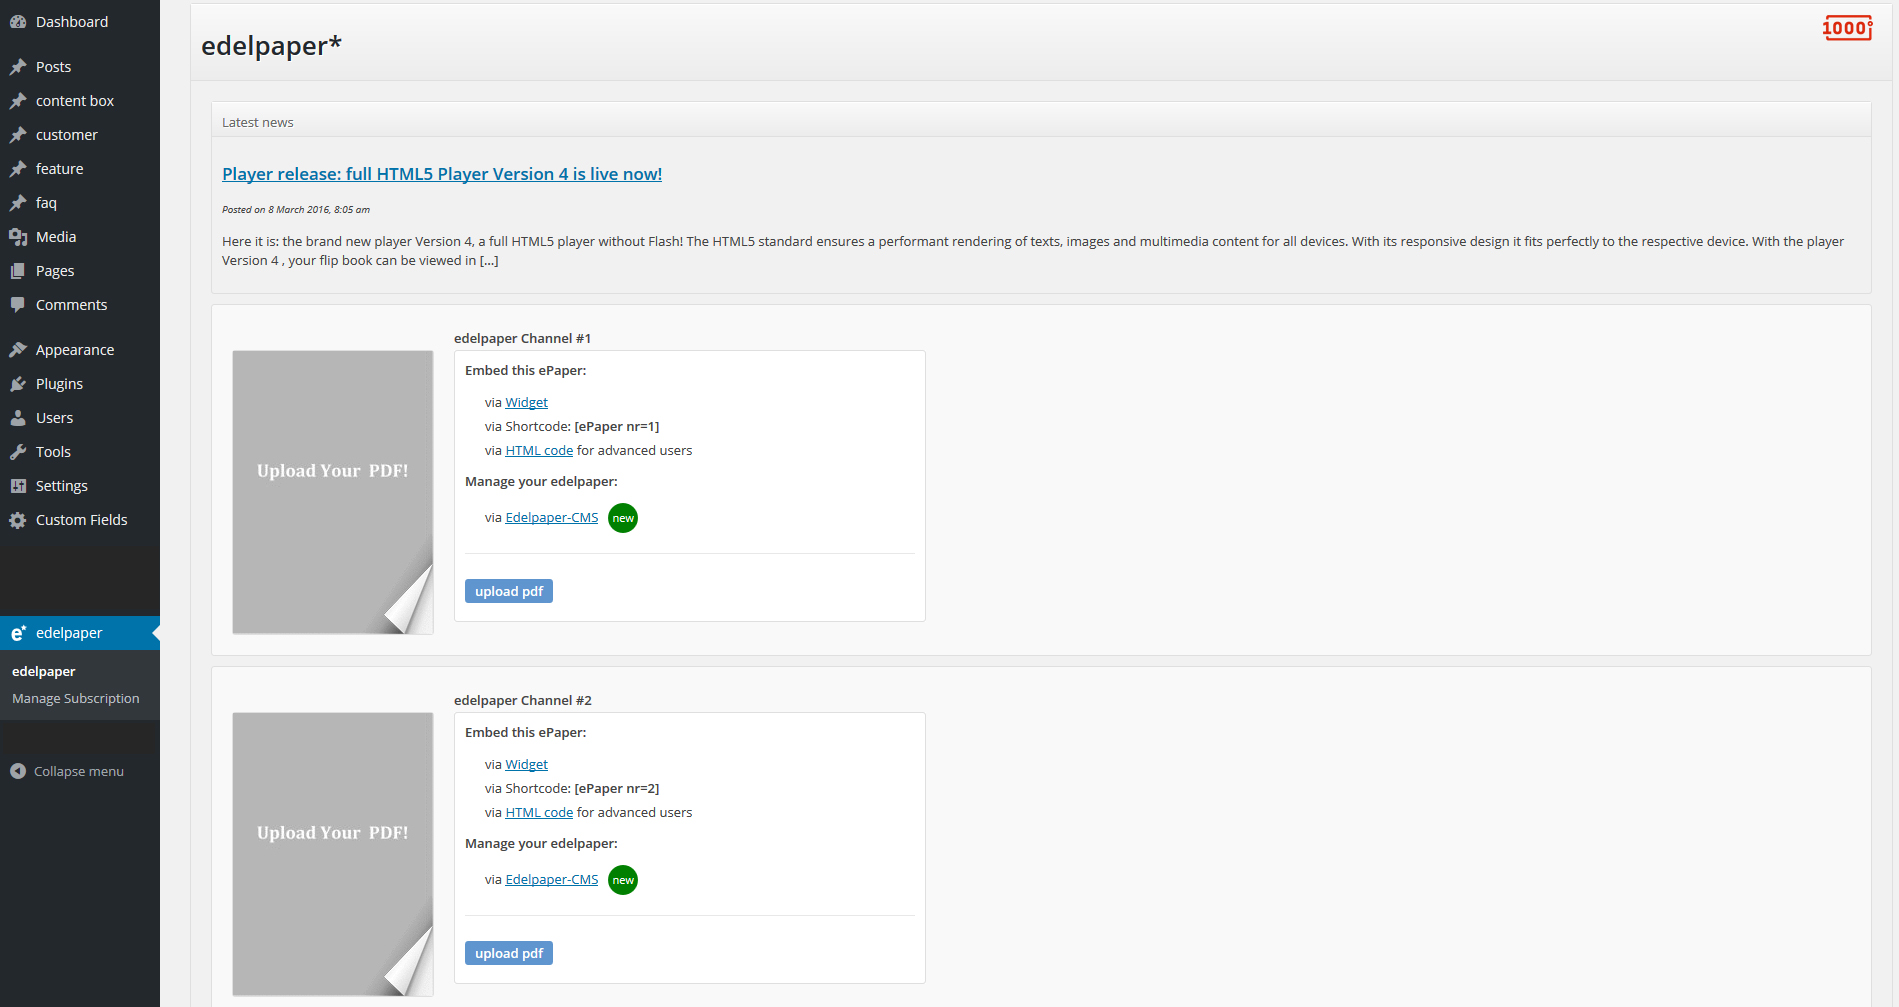
Task: Open the Player release news headline link
Action: click(x=442, y=174)
